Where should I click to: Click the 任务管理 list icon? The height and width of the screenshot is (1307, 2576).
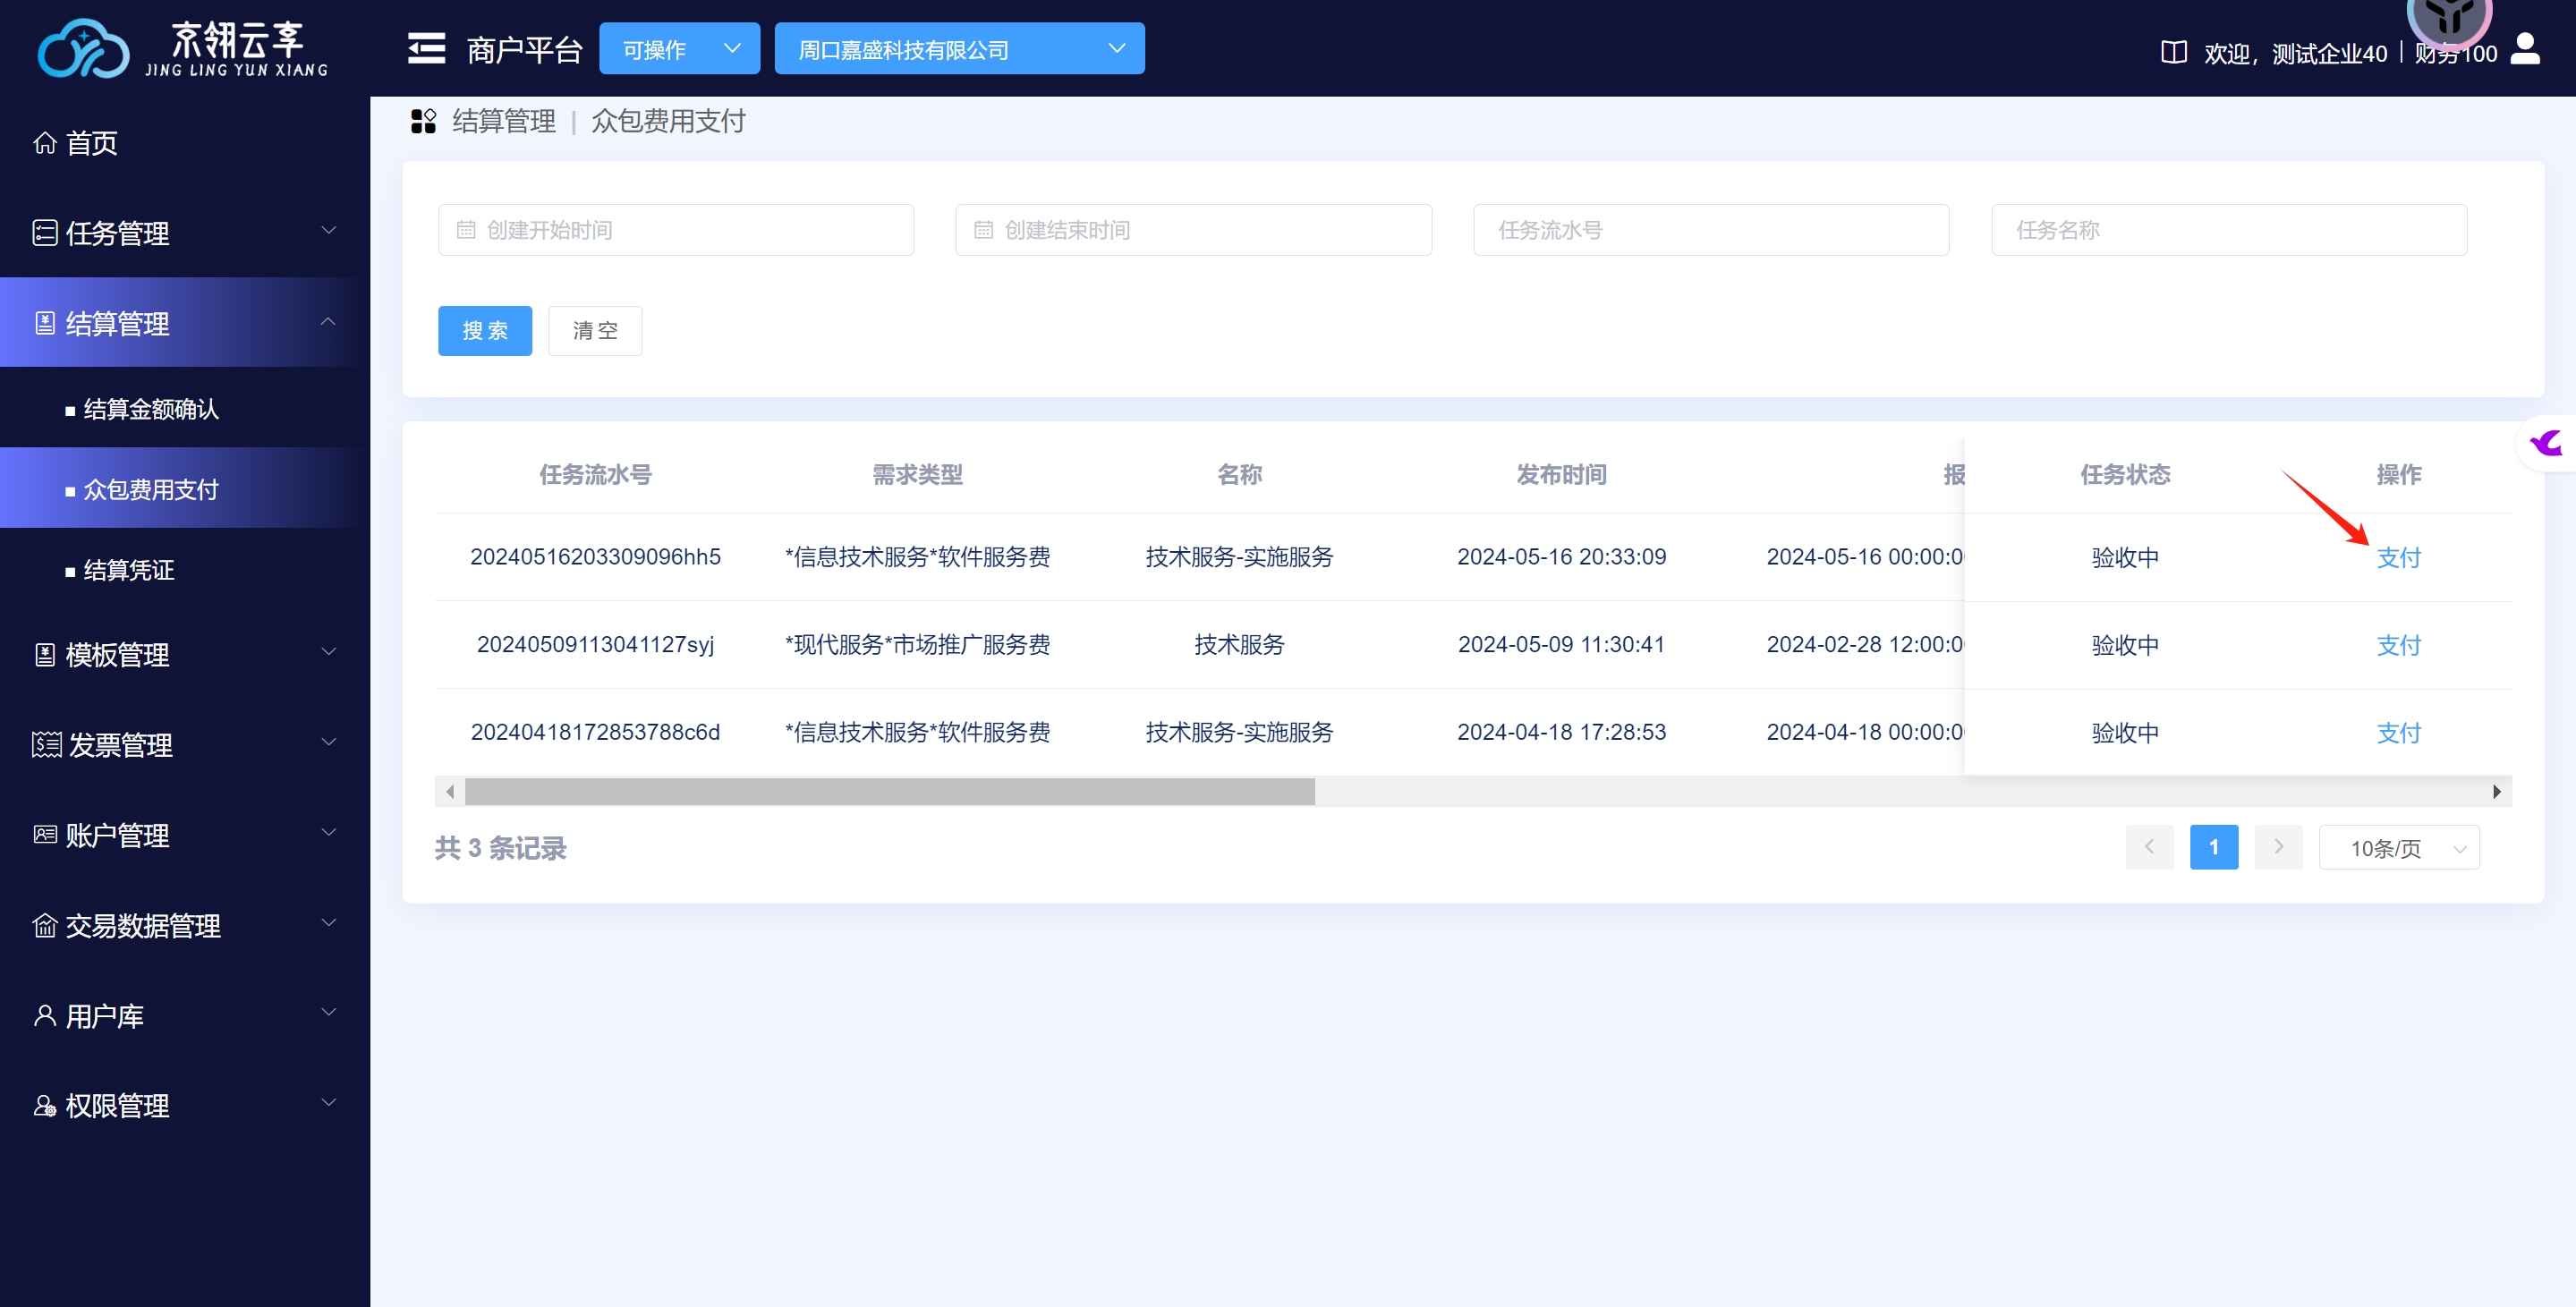(45, 233)
